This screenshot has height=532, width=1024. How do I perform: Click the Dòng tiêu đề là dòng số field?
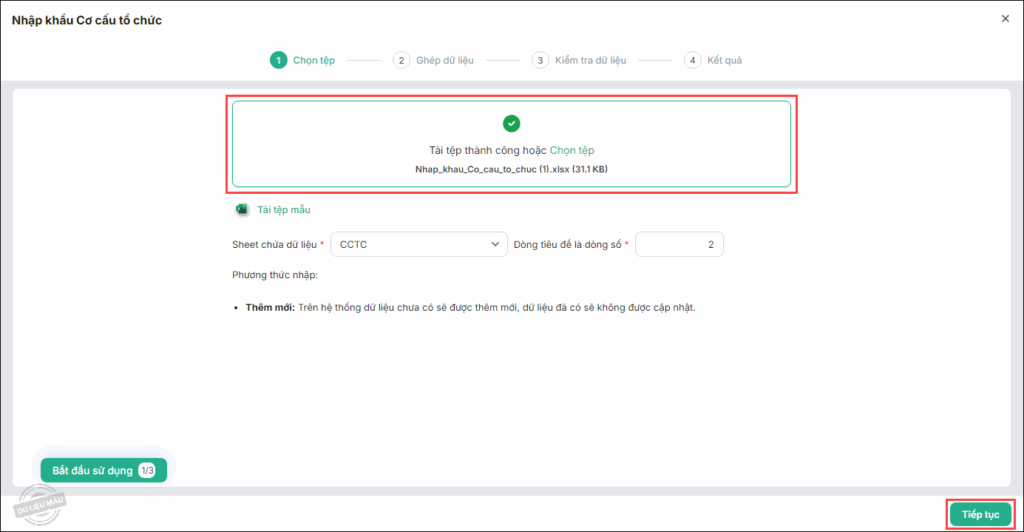(x=679, y=244)
